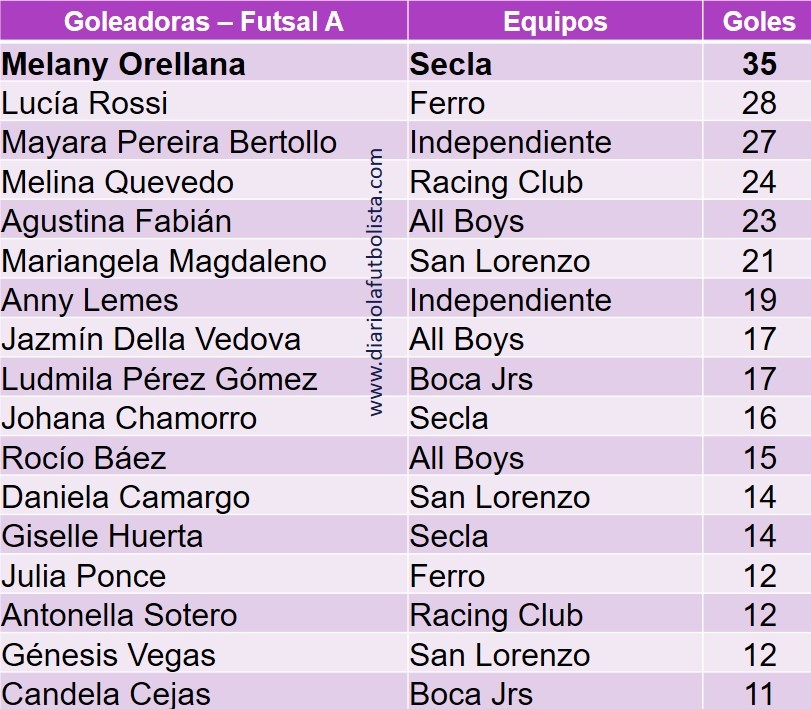Select the Independiente cell in Anny Lemes's row
Screen dimensions: 811x709
coord(510,300)
